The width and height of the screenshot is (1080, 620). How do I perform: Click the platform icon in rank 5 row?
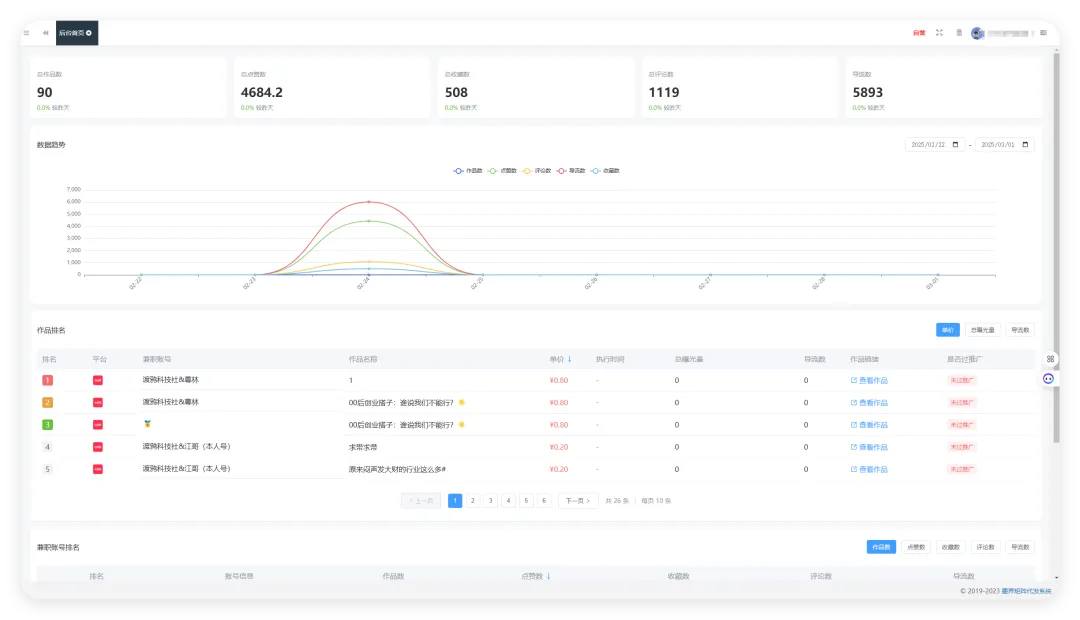coord(98,469)
